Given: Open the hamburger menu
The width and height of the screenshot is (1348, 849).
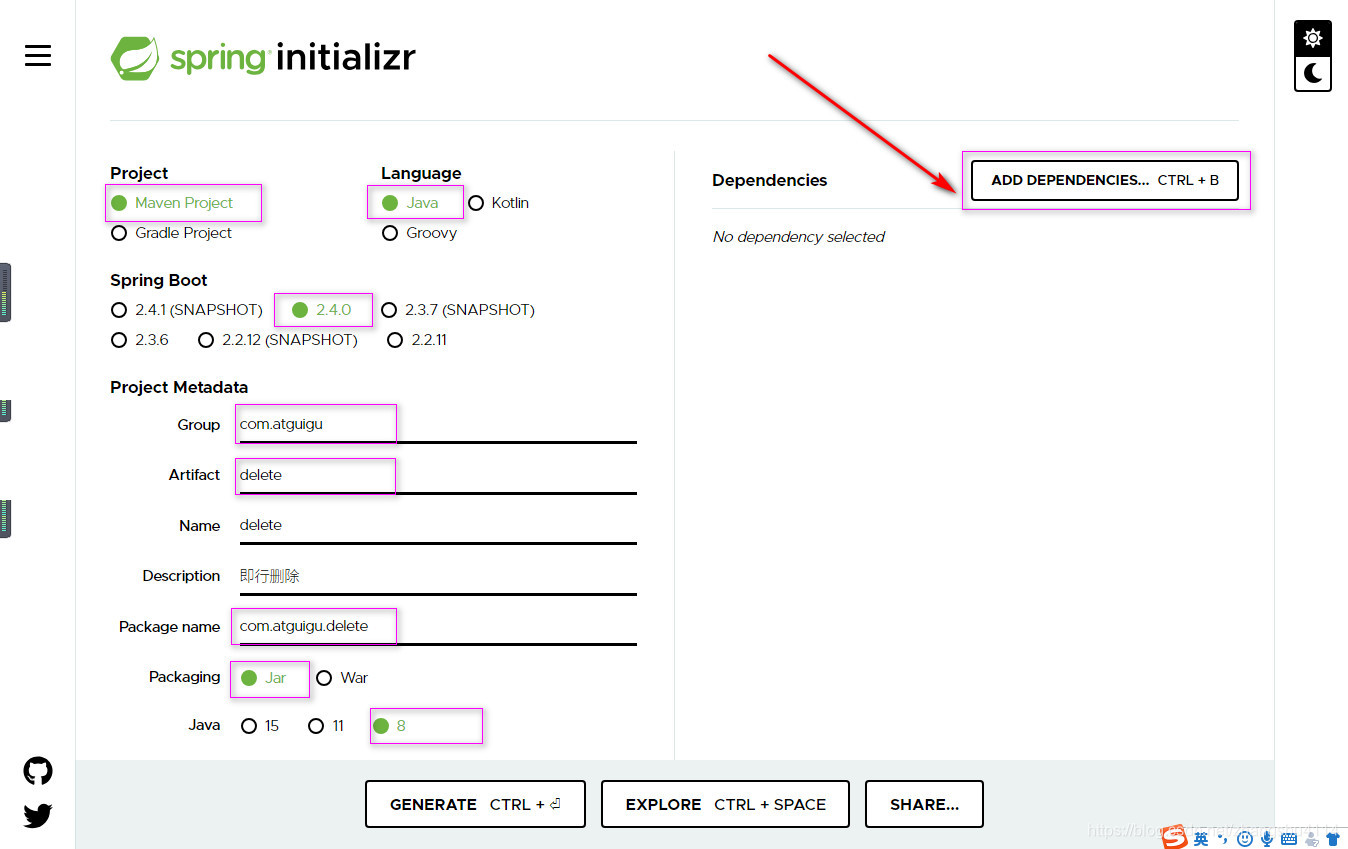Looking at the screenshot, I should 38,56.
